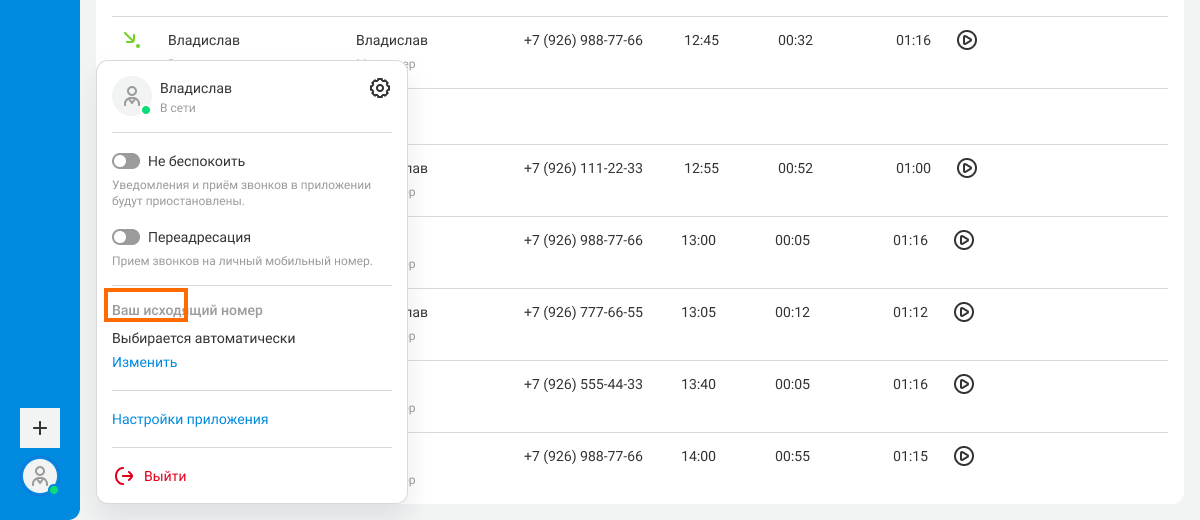Click the Не беспокоить label

click(196, 161)
